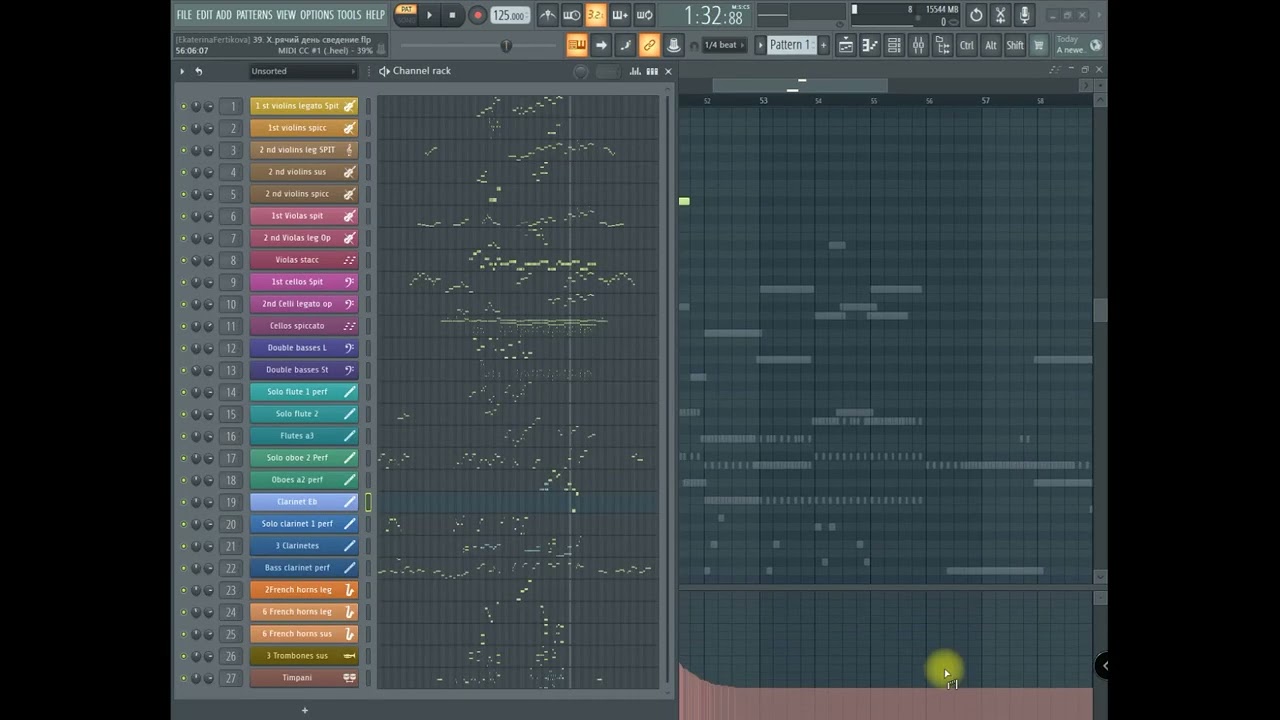This screenshot has height=720, width=1280.
Task: Click the 3 Trombones sus channel button
Action: coord(304,656)
